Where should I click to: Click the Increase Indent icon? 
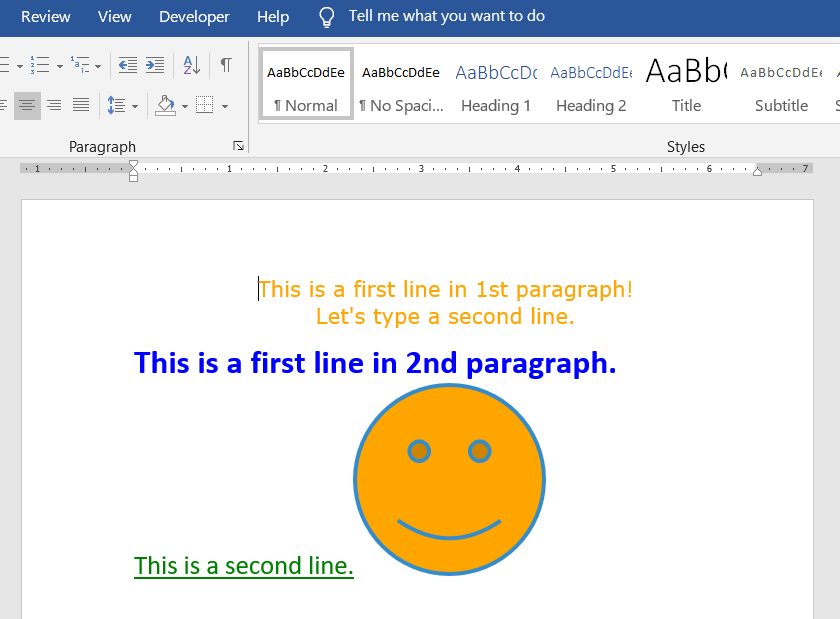(155, 65)
